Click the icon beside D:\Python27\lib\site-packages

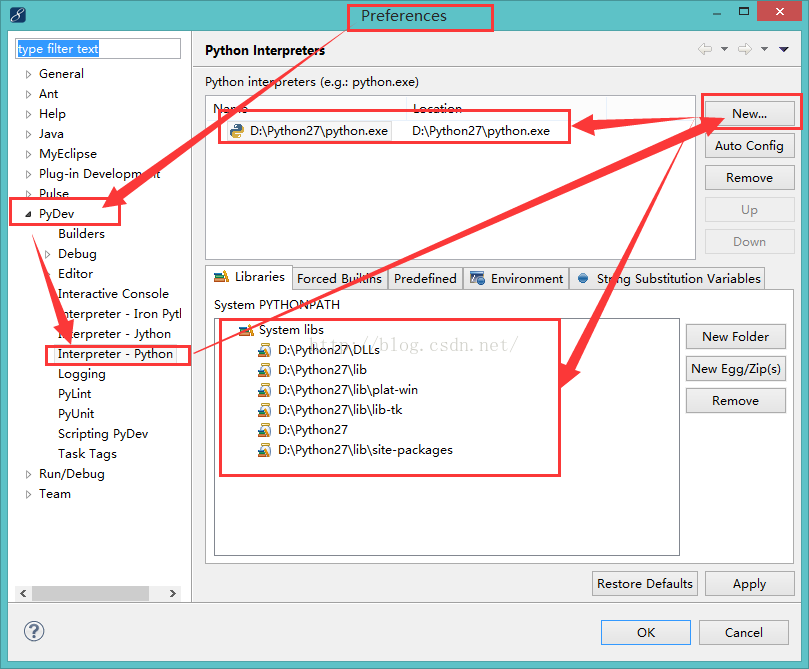264,450
